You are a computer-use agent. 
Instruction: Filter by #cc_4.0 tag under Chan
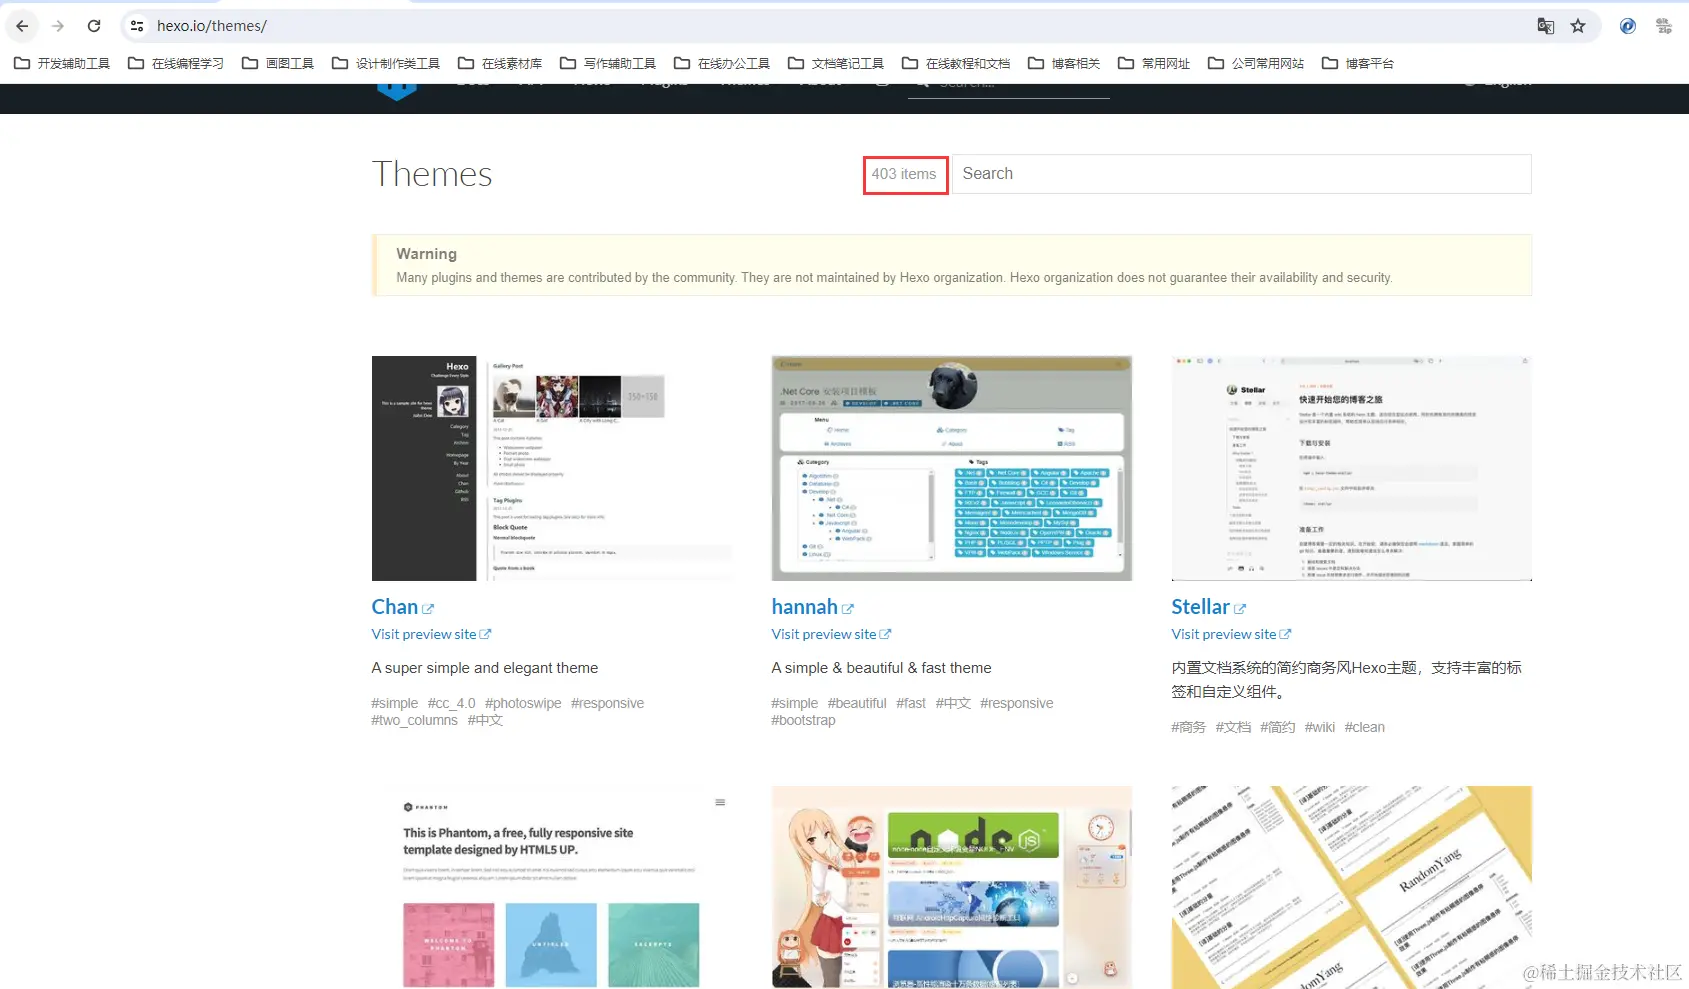click(451, 703)
